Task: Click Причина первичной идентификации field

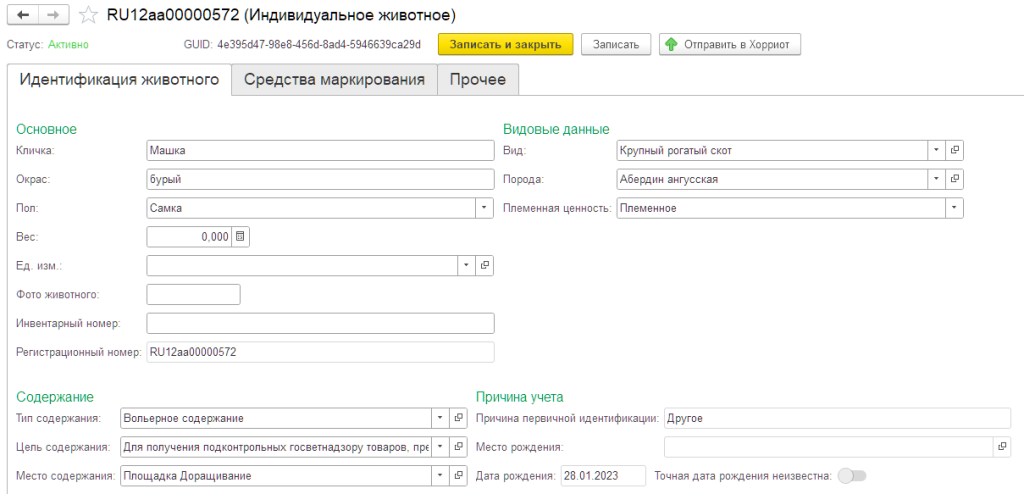Action: (837, 418)
